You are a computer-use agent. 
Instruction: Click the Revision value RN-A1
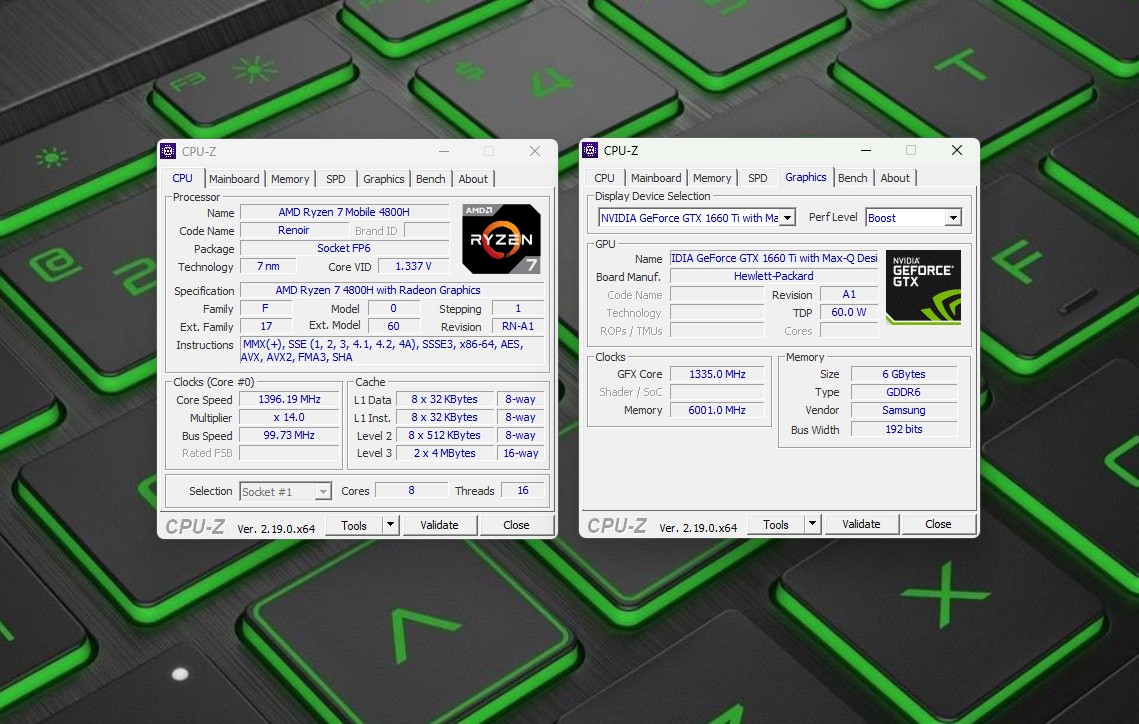[x=518, y=326]
